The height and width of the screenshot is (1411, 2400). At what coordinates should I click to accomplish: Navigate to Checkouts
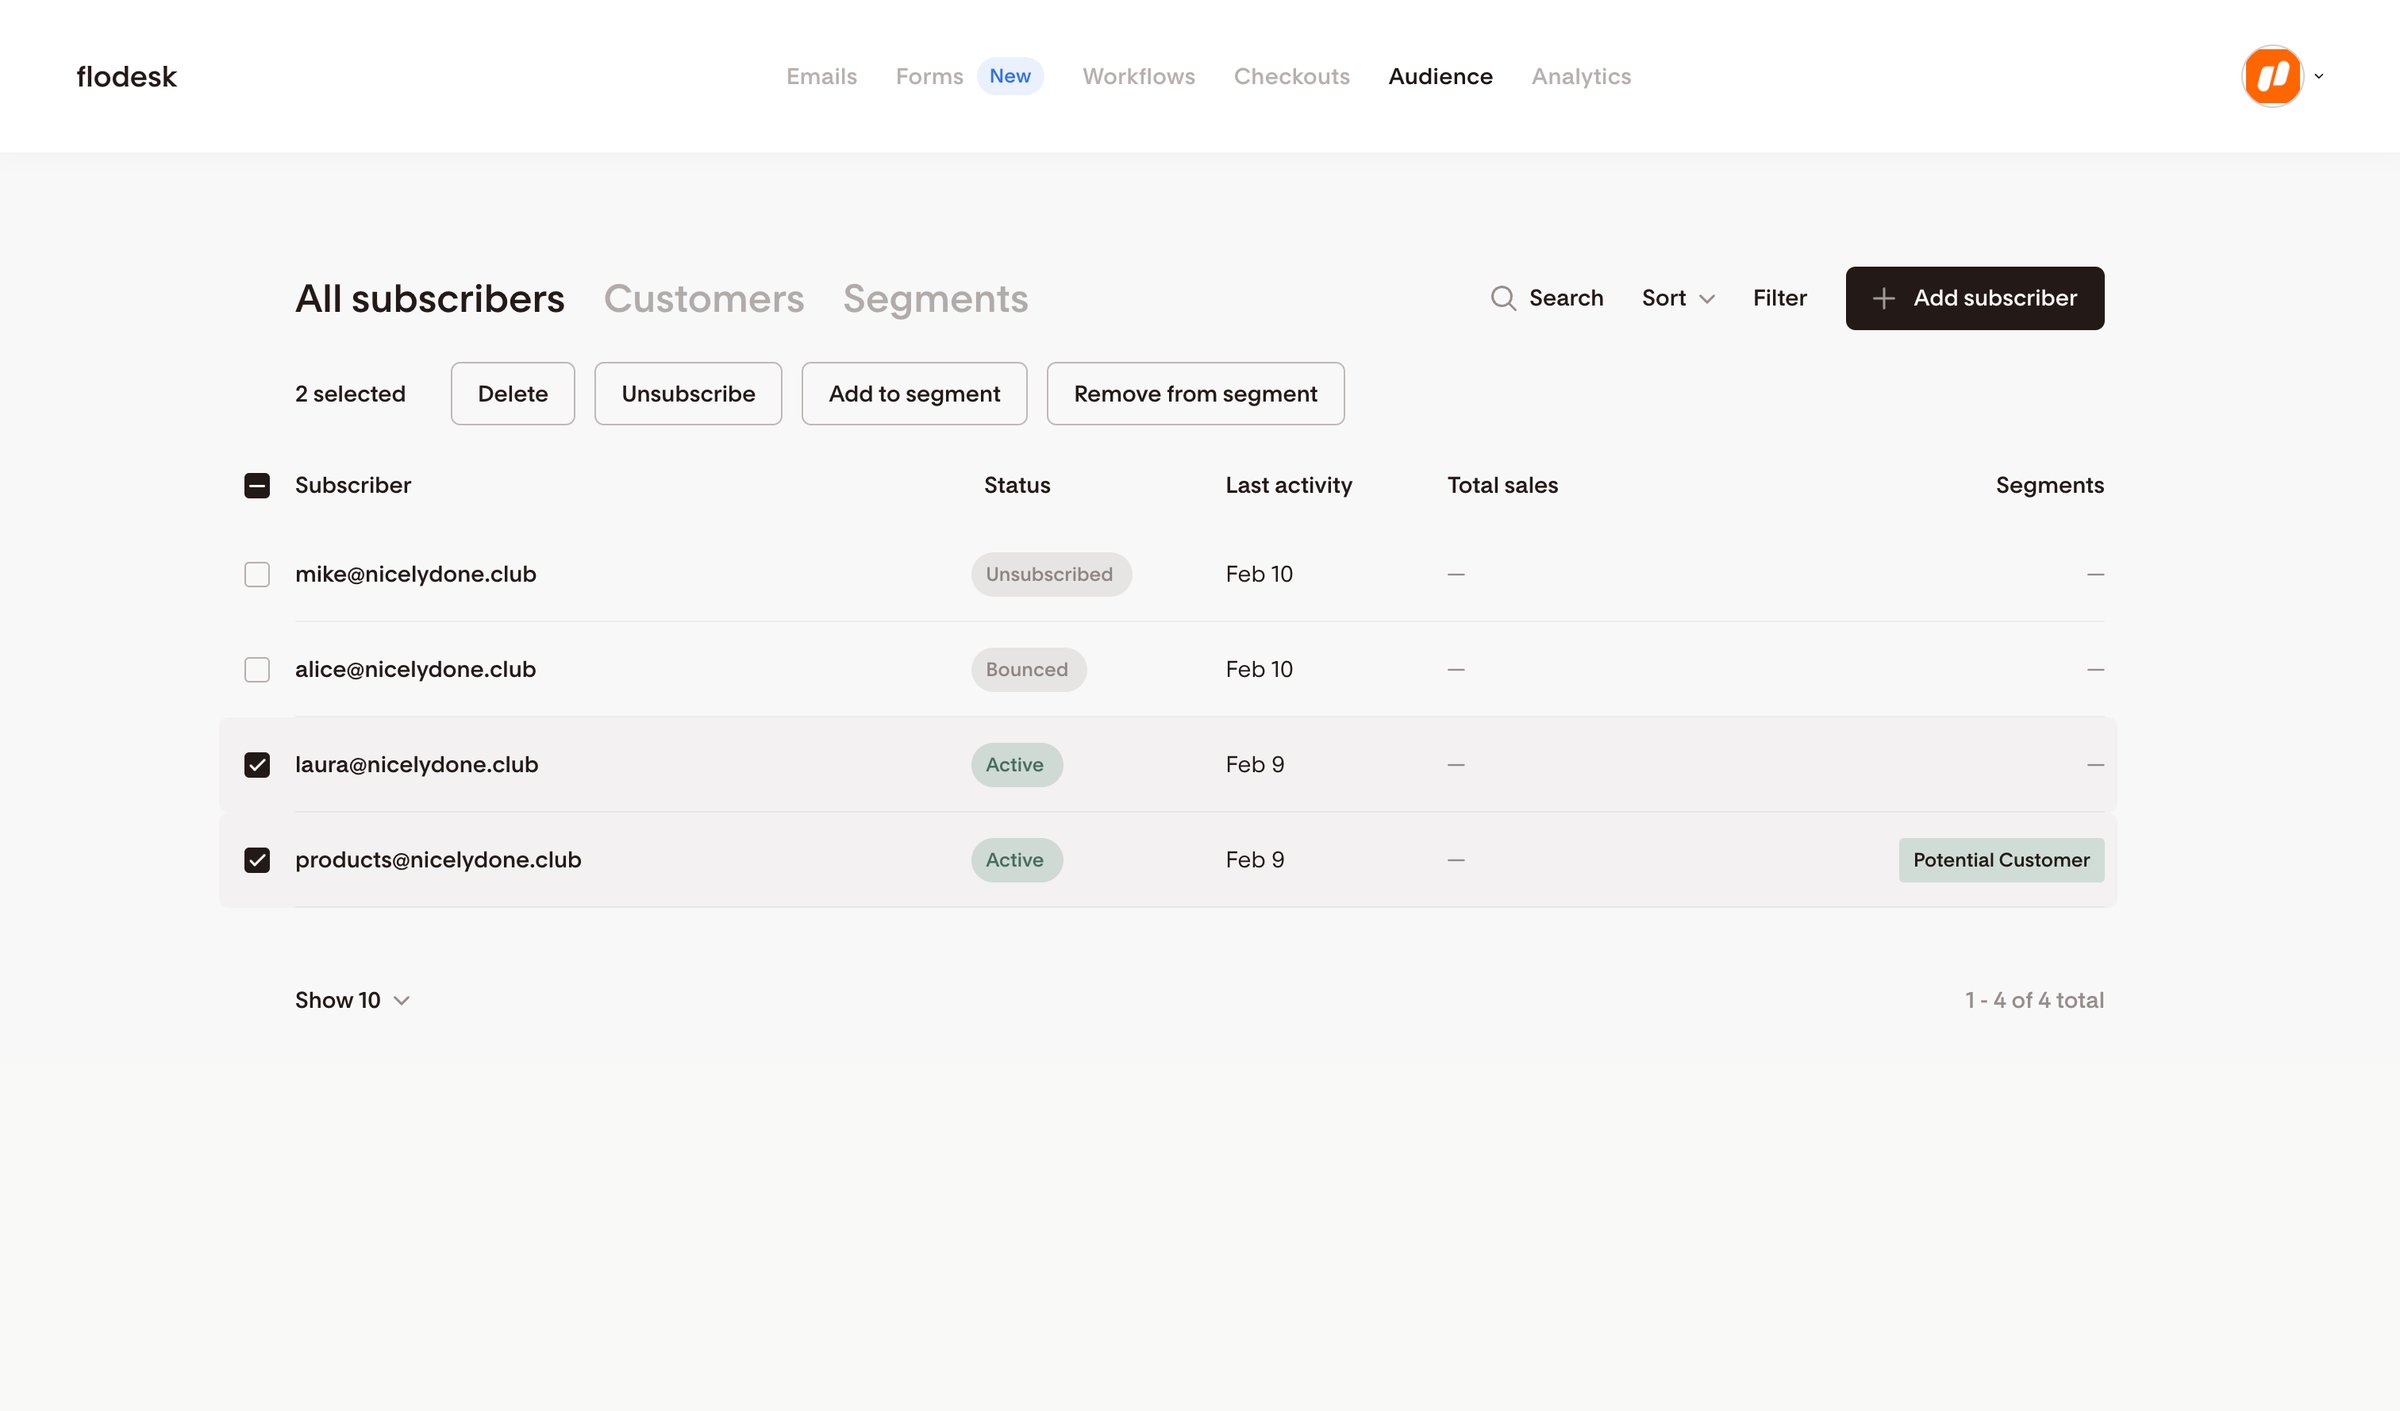[1291, 76]
